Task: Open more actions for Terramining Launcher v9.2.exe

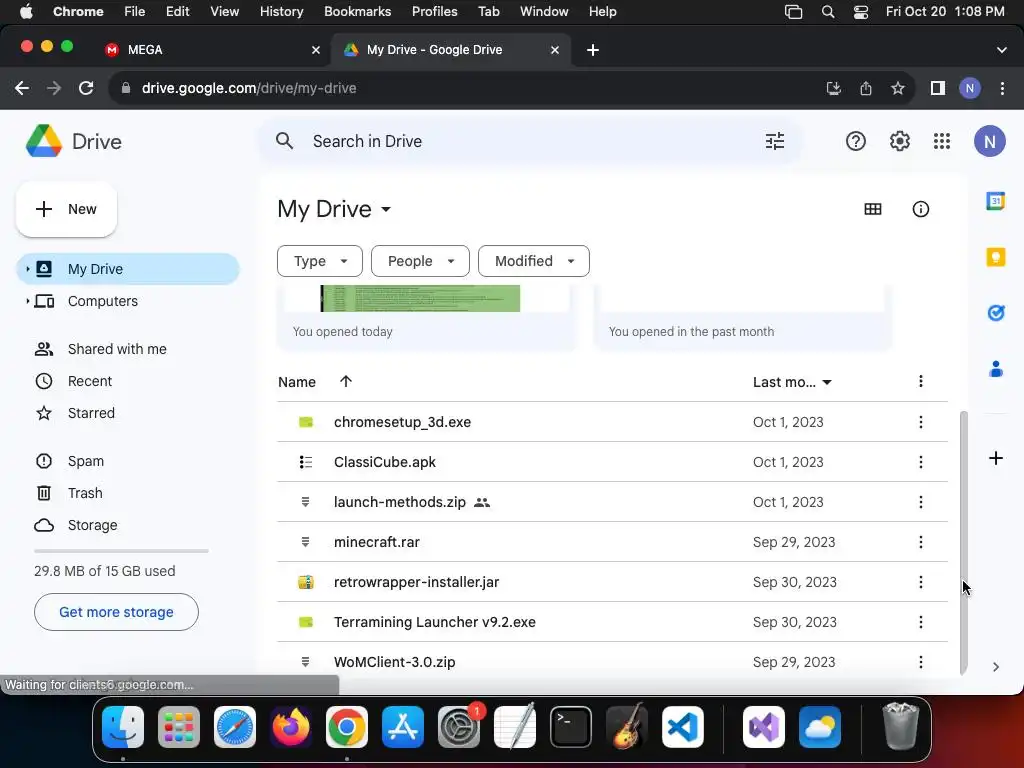Action: 920,622
